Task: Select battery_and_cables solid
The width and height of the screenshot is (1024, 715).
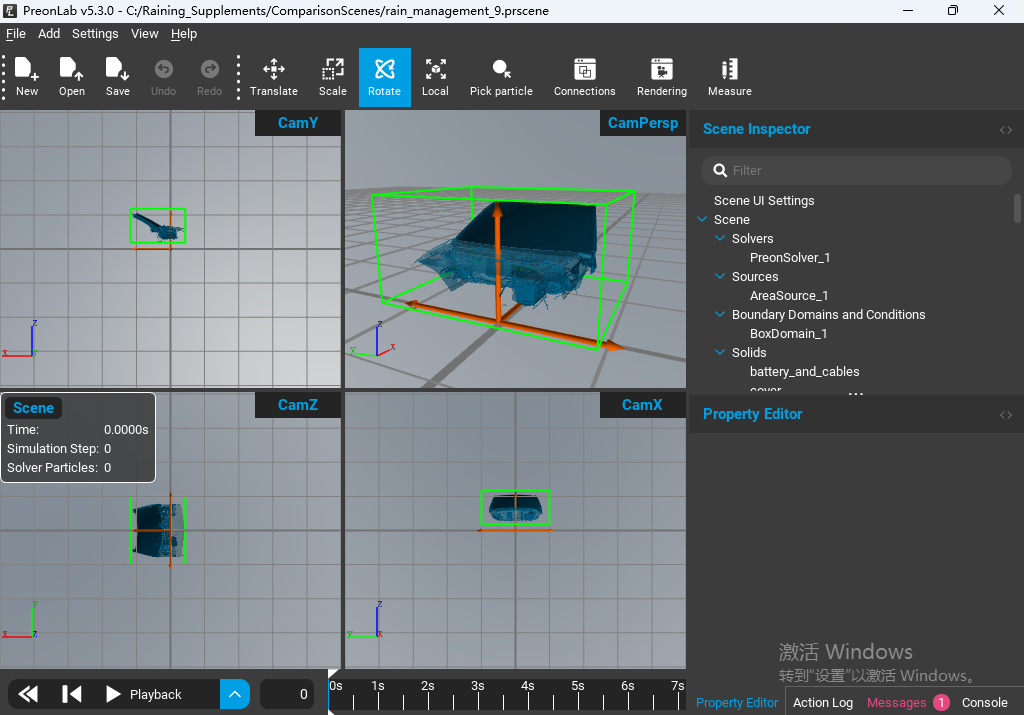Action: (804, 371)
